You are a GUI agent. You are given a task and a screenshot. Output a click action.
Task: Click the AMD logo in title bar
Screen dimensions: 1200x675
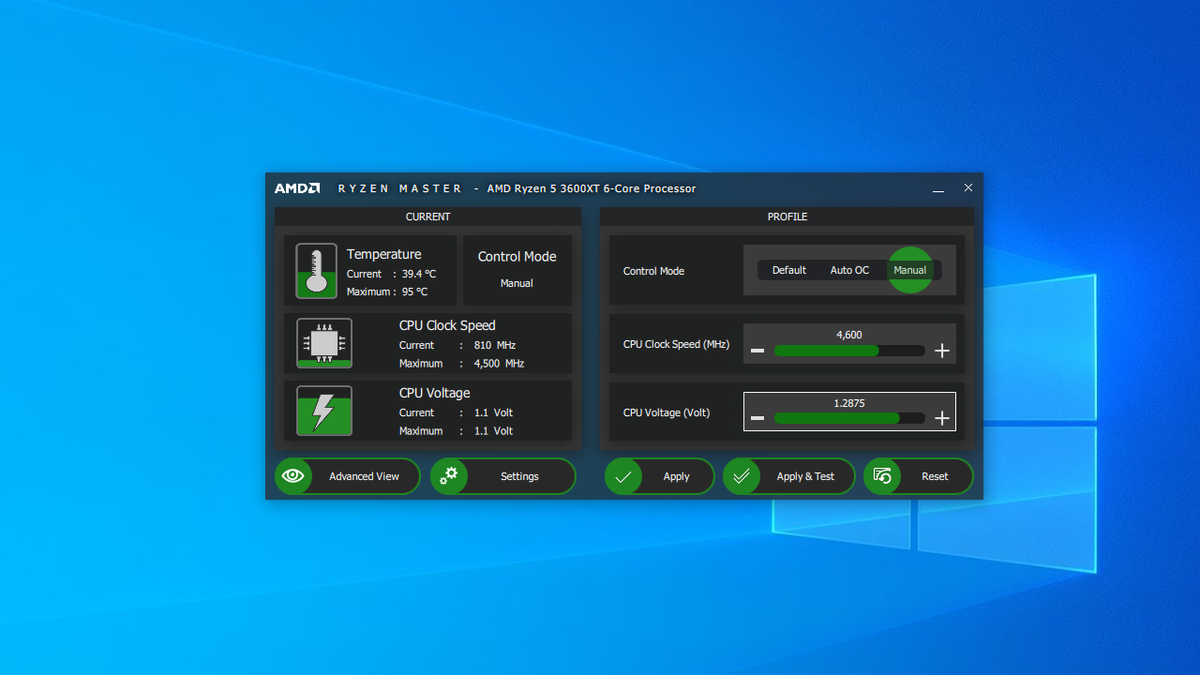[x=297, y=188]
